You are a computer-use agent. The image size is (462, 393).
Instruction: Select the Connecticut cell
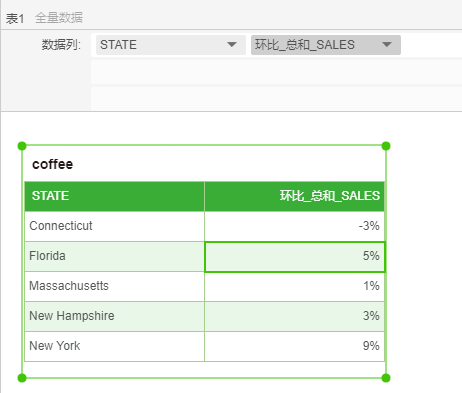(115, 226)
